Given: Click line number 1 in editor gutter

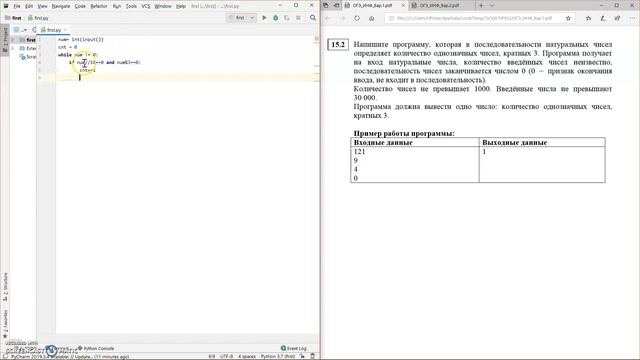Looking at the screenshot, I should click(x=40, y=40).
